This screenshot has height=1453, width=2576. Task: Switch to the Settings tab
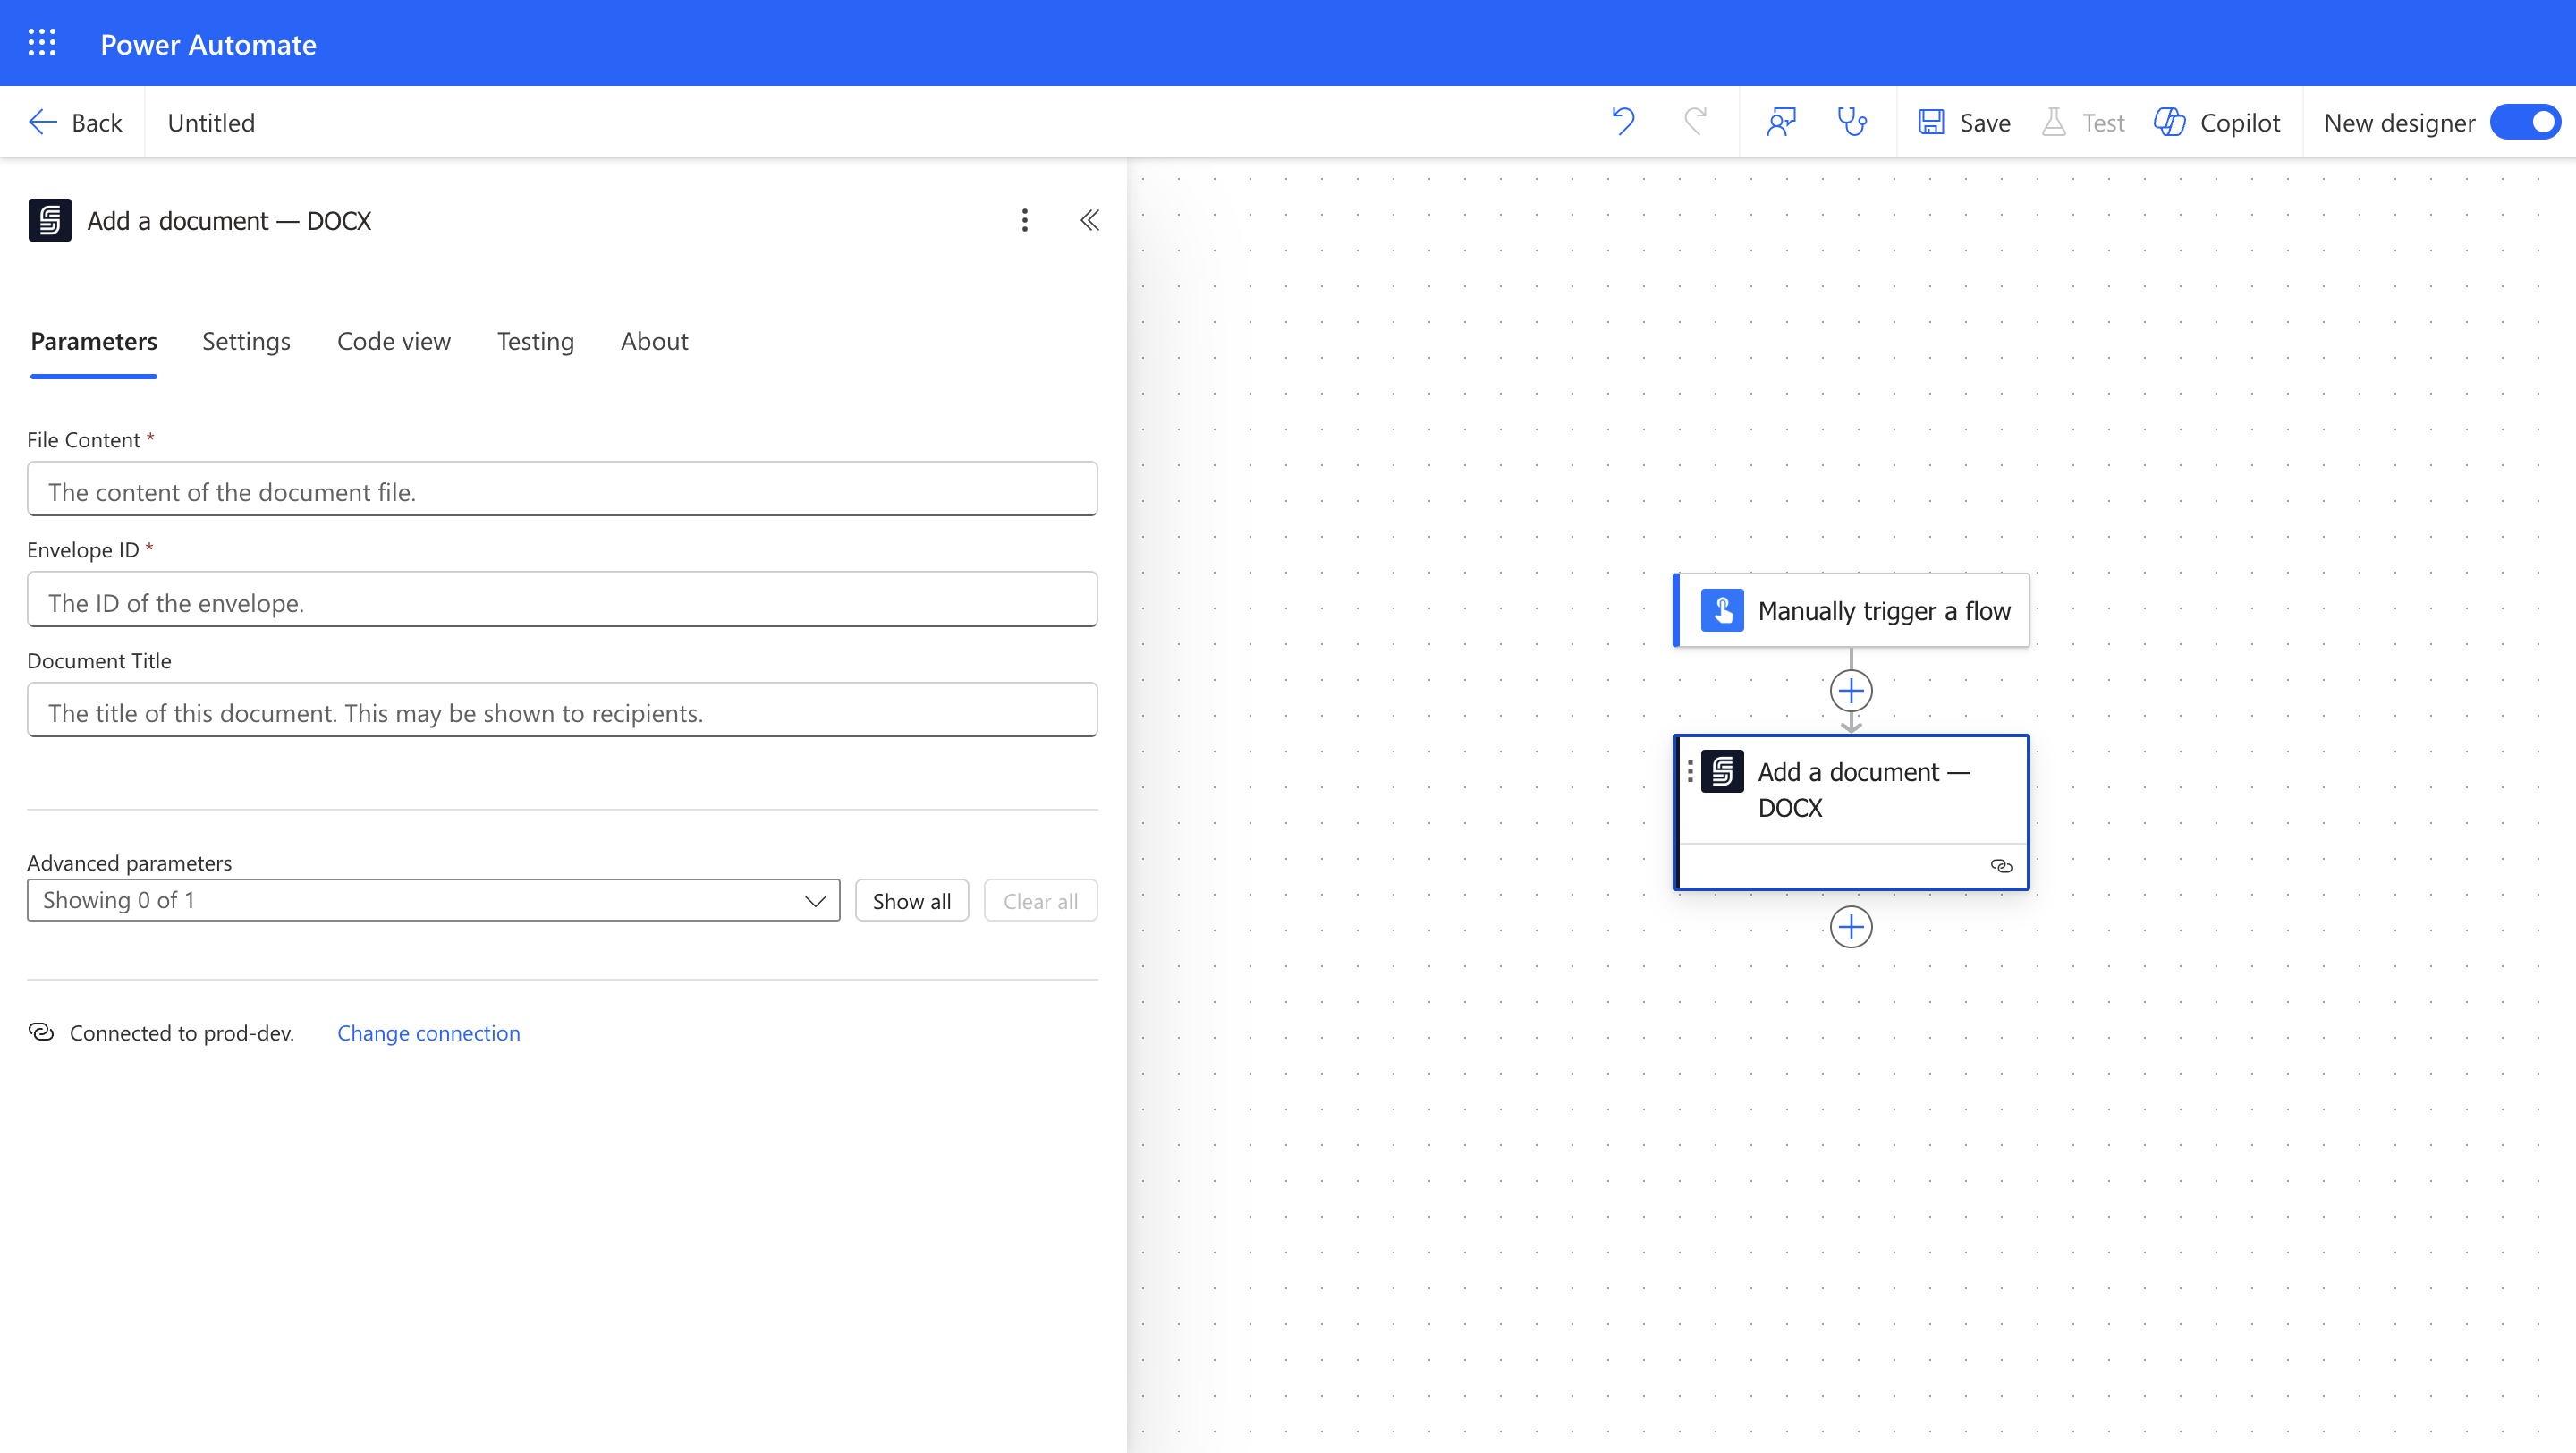click(246, 341)
